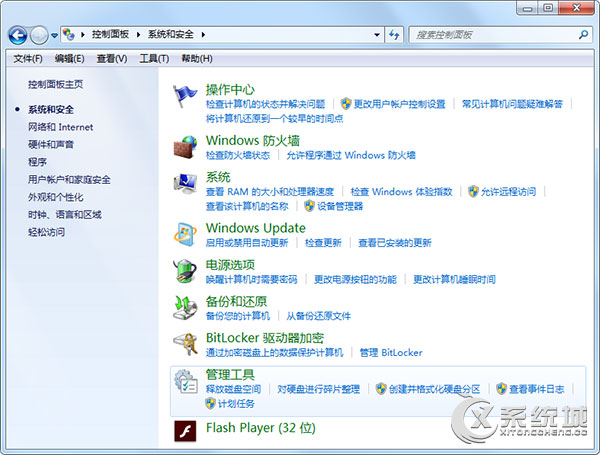Click 从备份还原文件 link
Viewport: 600px width, 455px height.
click(319, 316)
